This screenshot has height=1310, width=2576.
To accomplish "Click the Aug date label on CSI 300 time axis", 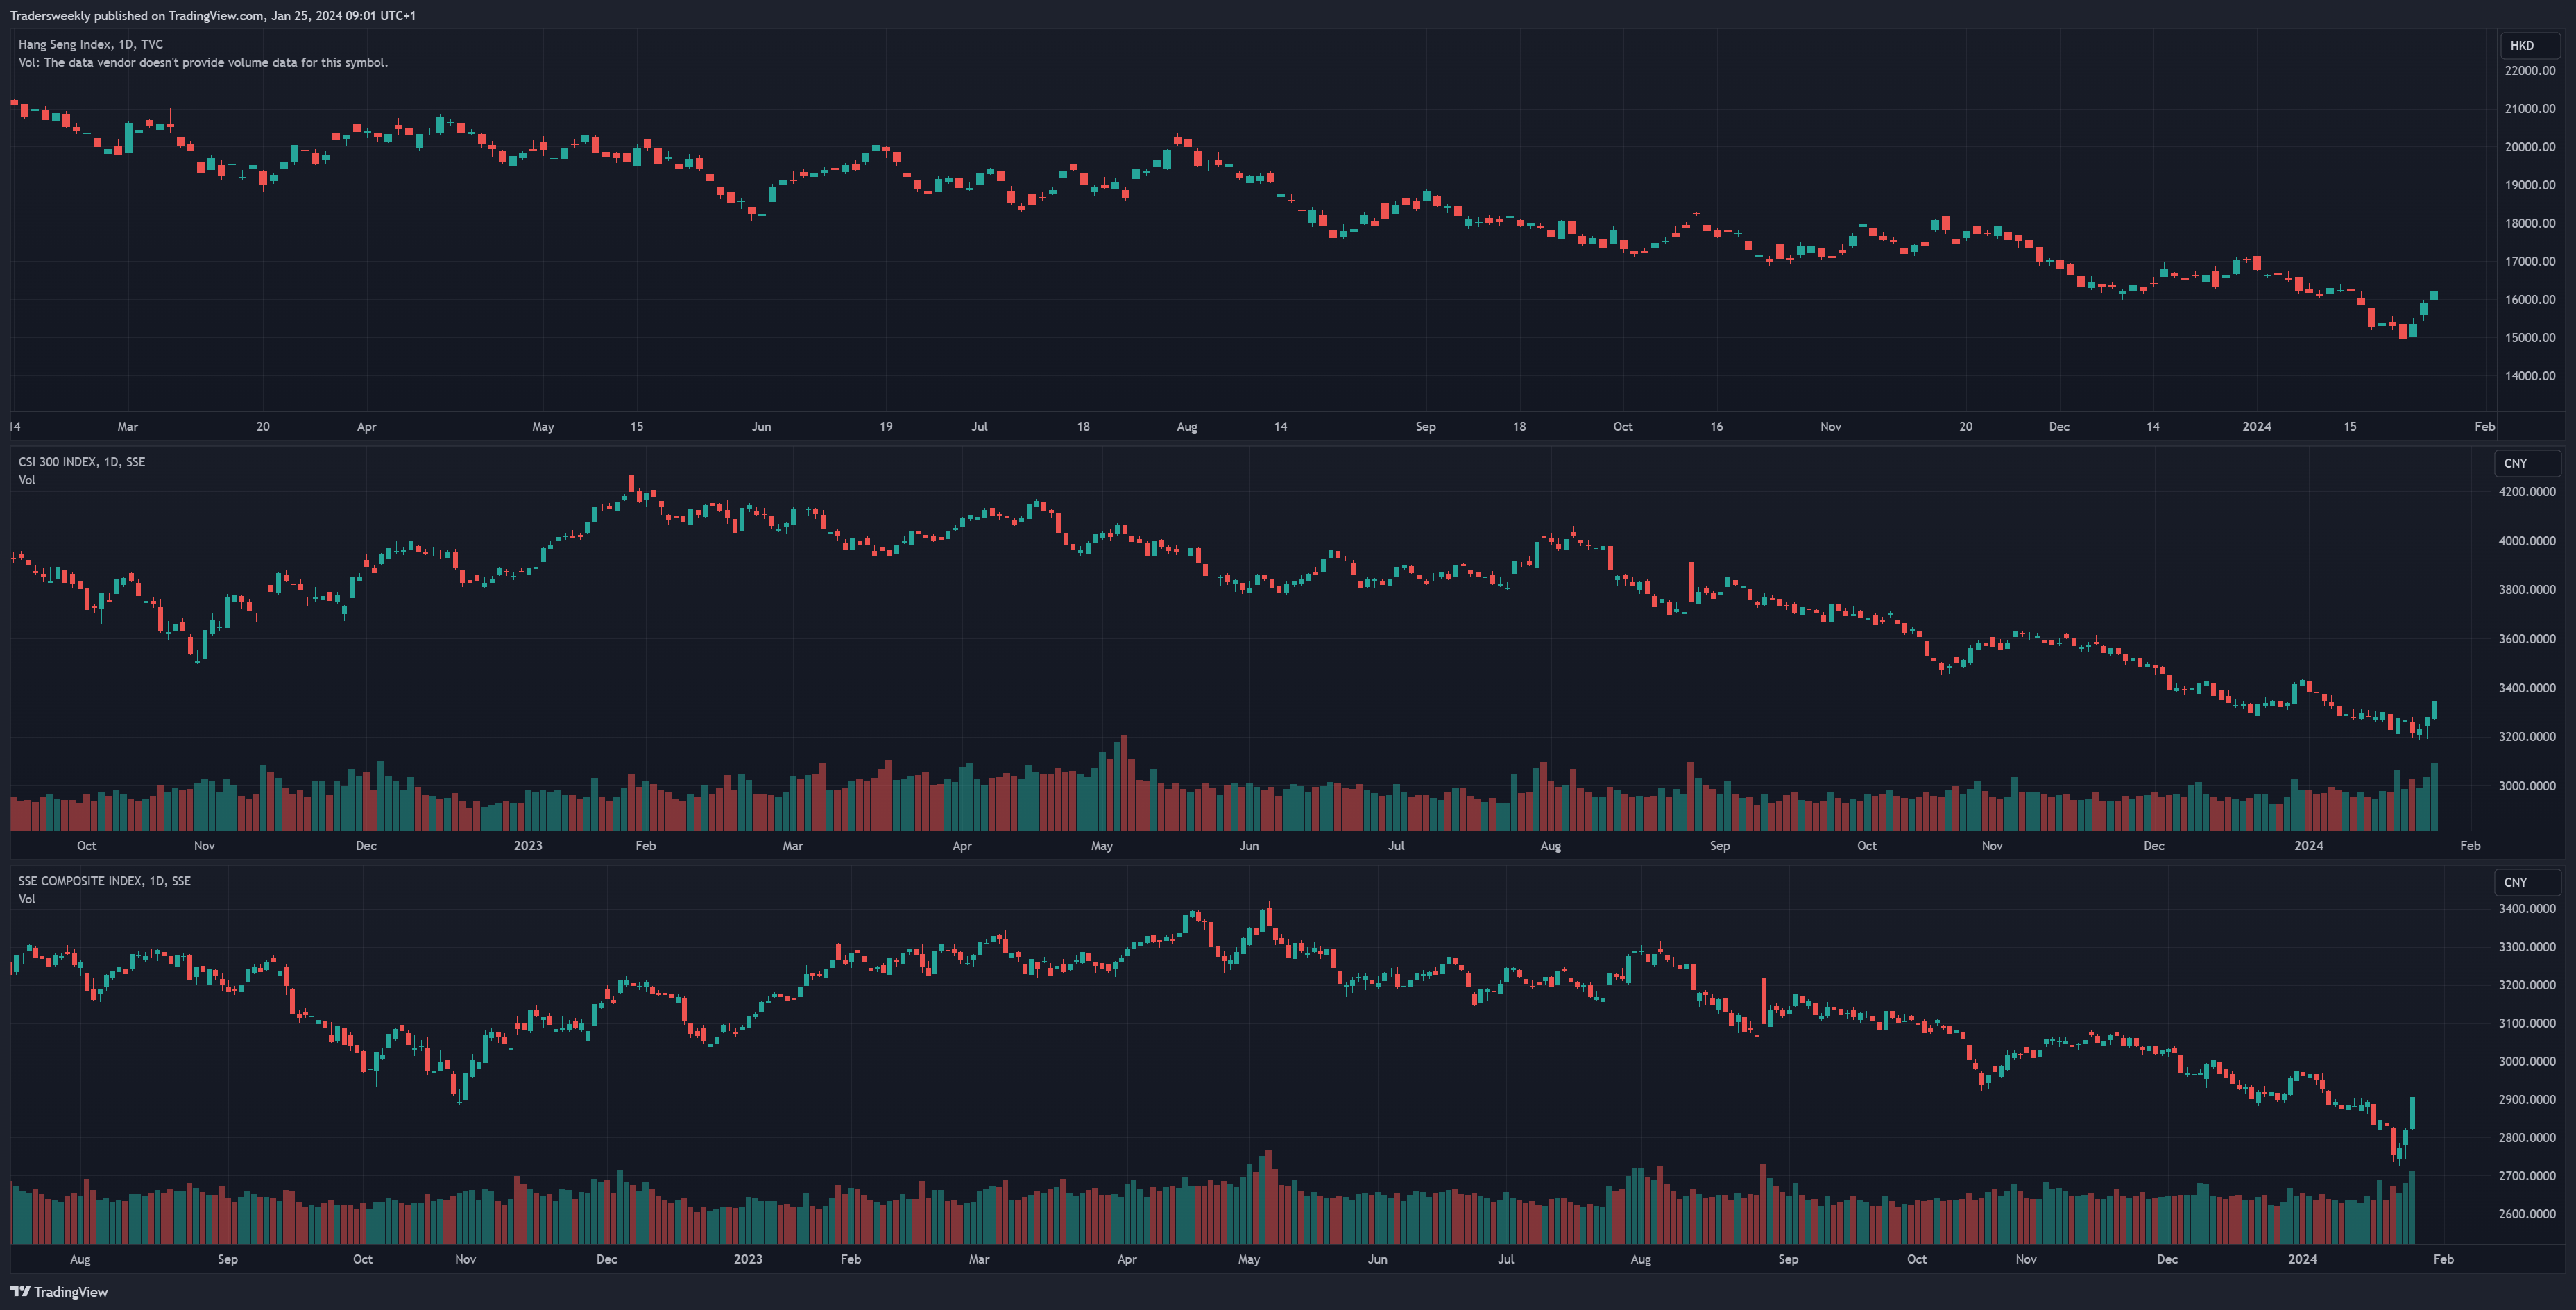I will click(1551, 846).
